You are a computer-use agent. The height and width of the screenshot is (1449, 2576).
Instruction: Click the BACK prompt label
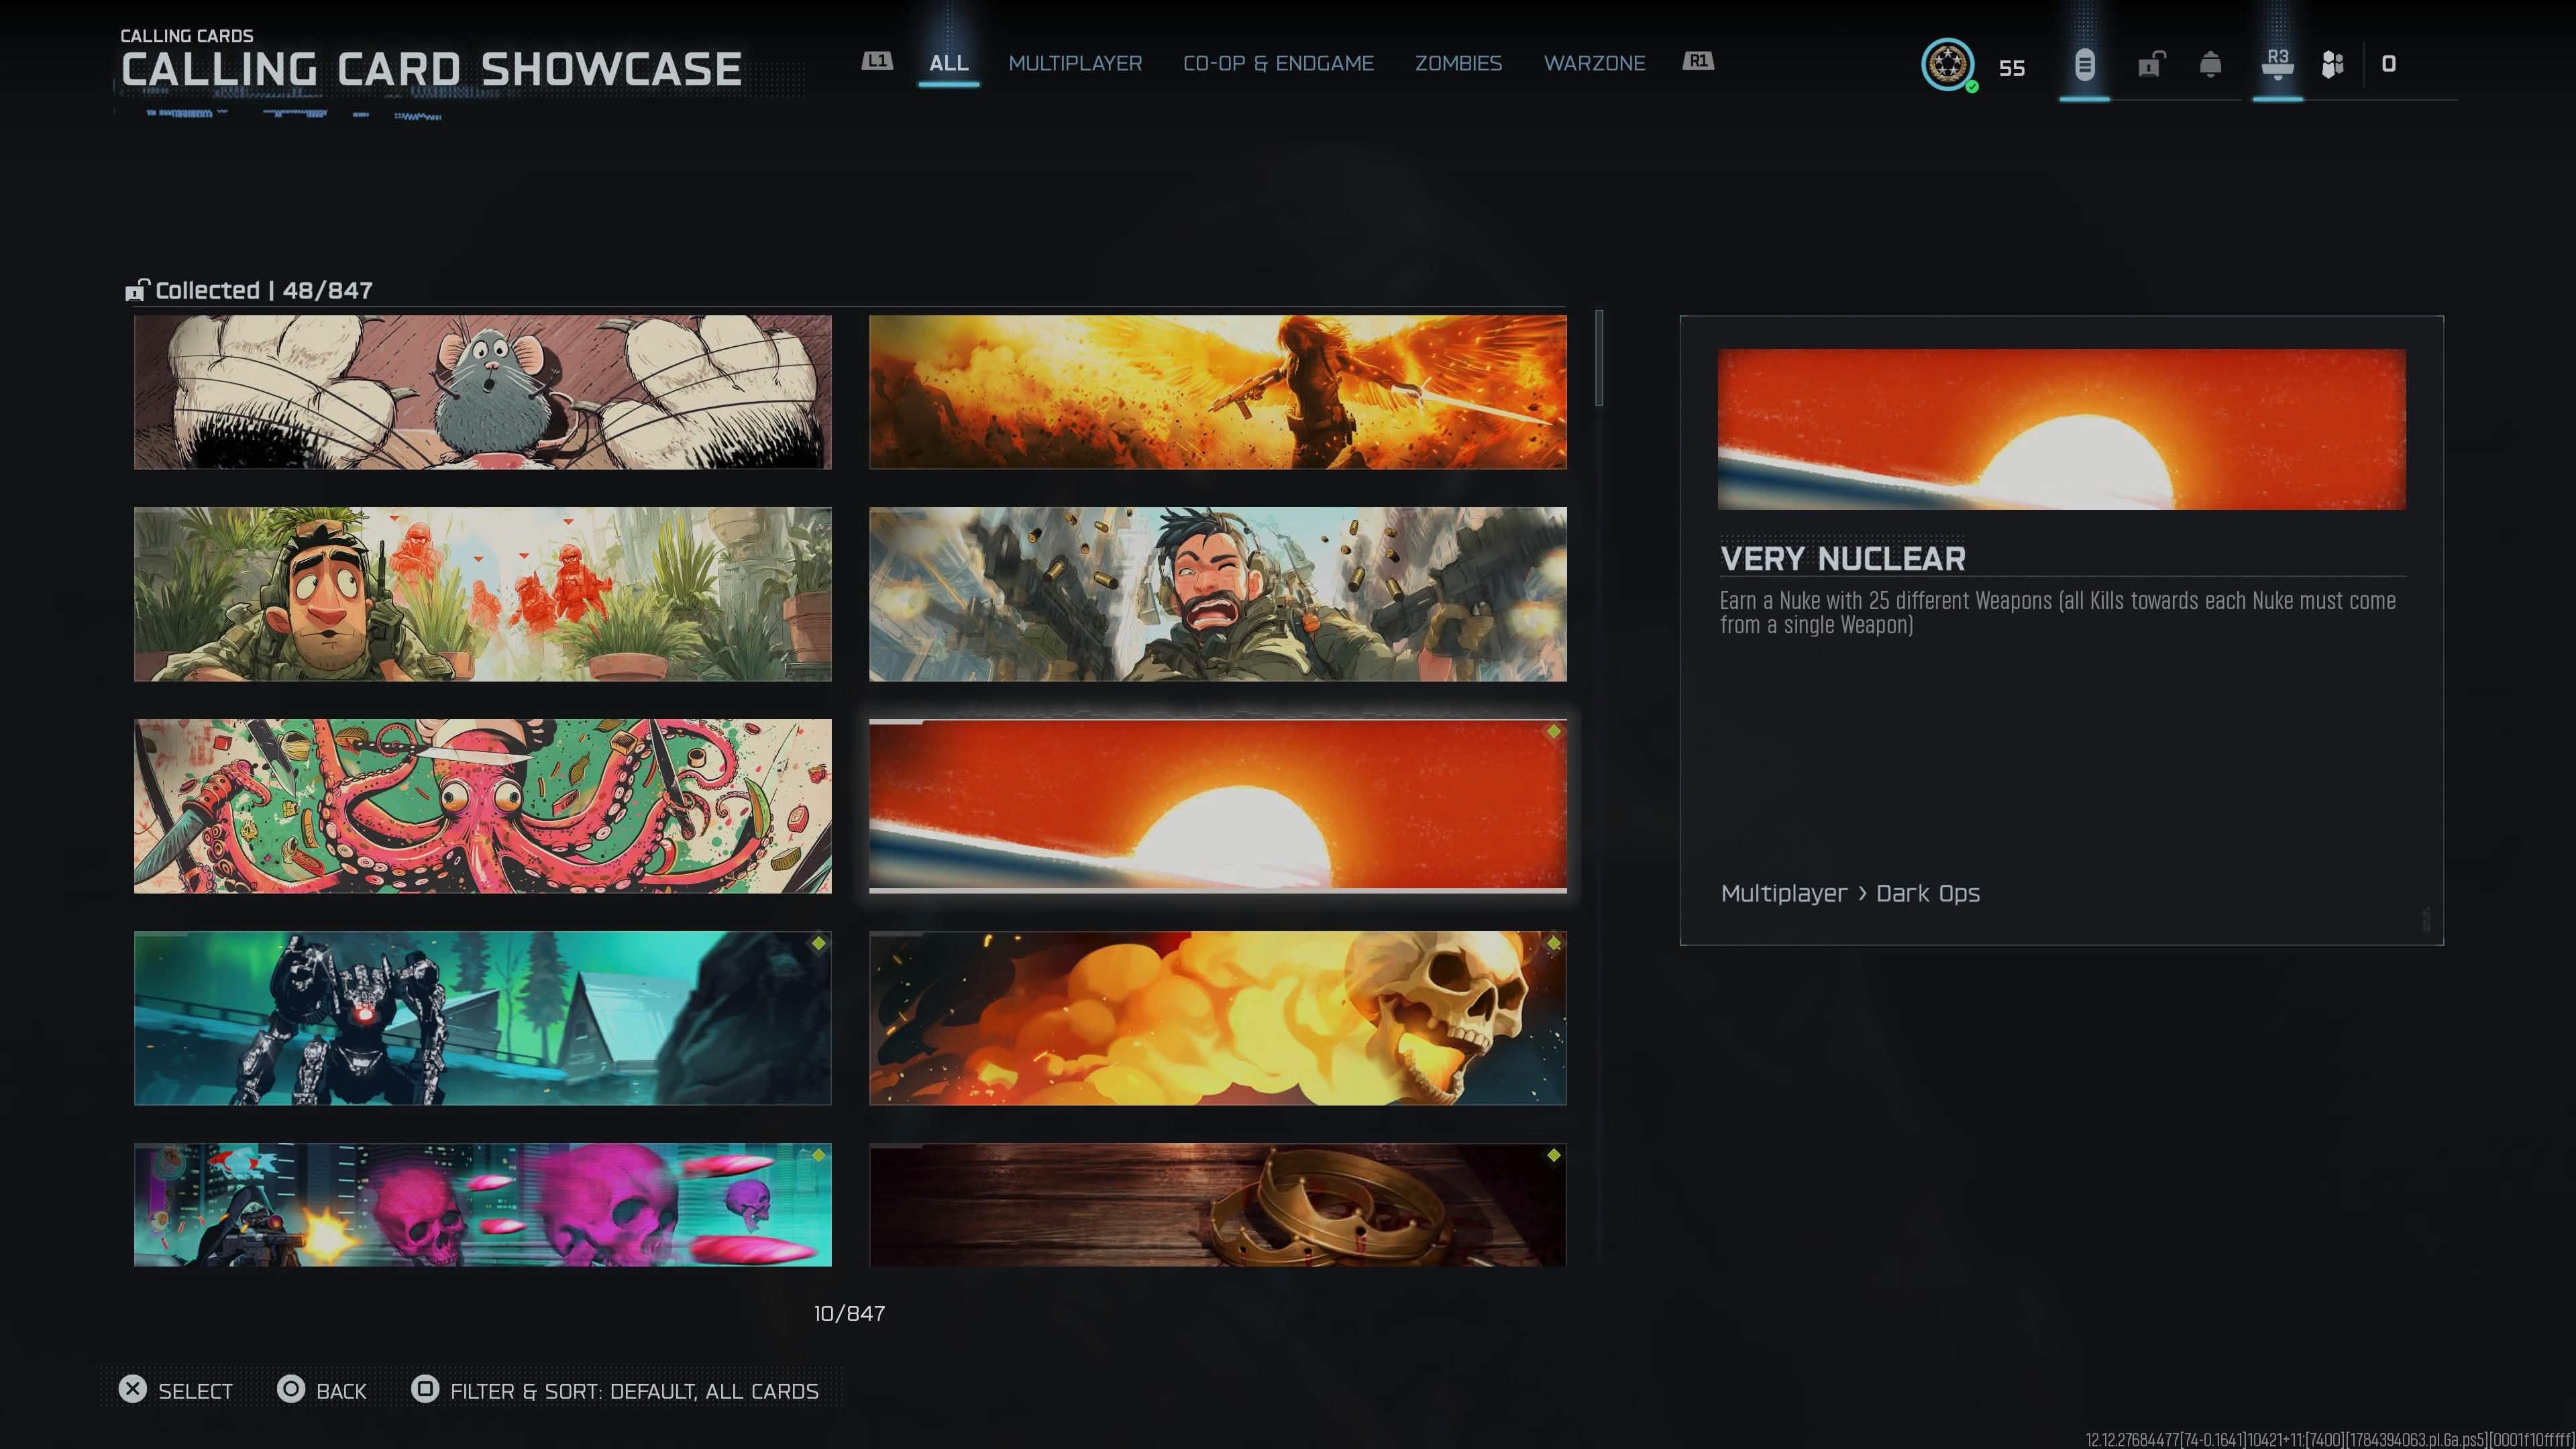click(x=341, y=1391)
